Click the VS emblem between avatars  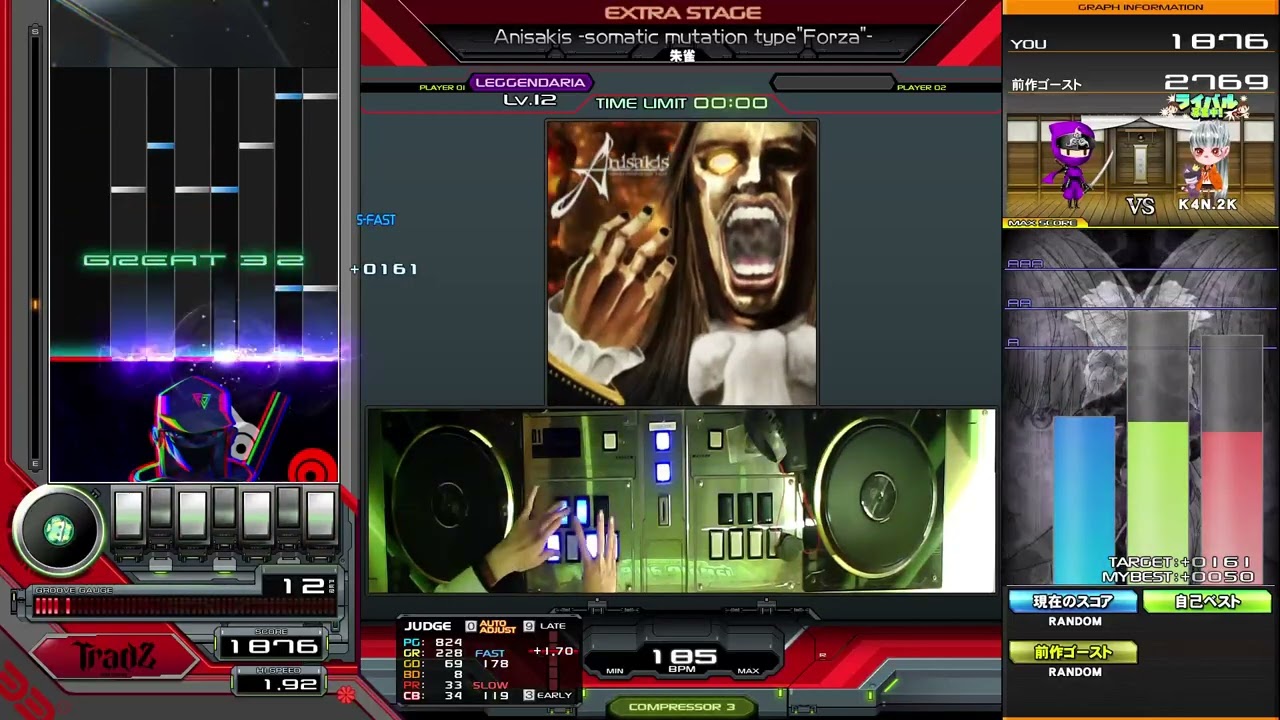pyautogui.click(x=1140, y=206)
